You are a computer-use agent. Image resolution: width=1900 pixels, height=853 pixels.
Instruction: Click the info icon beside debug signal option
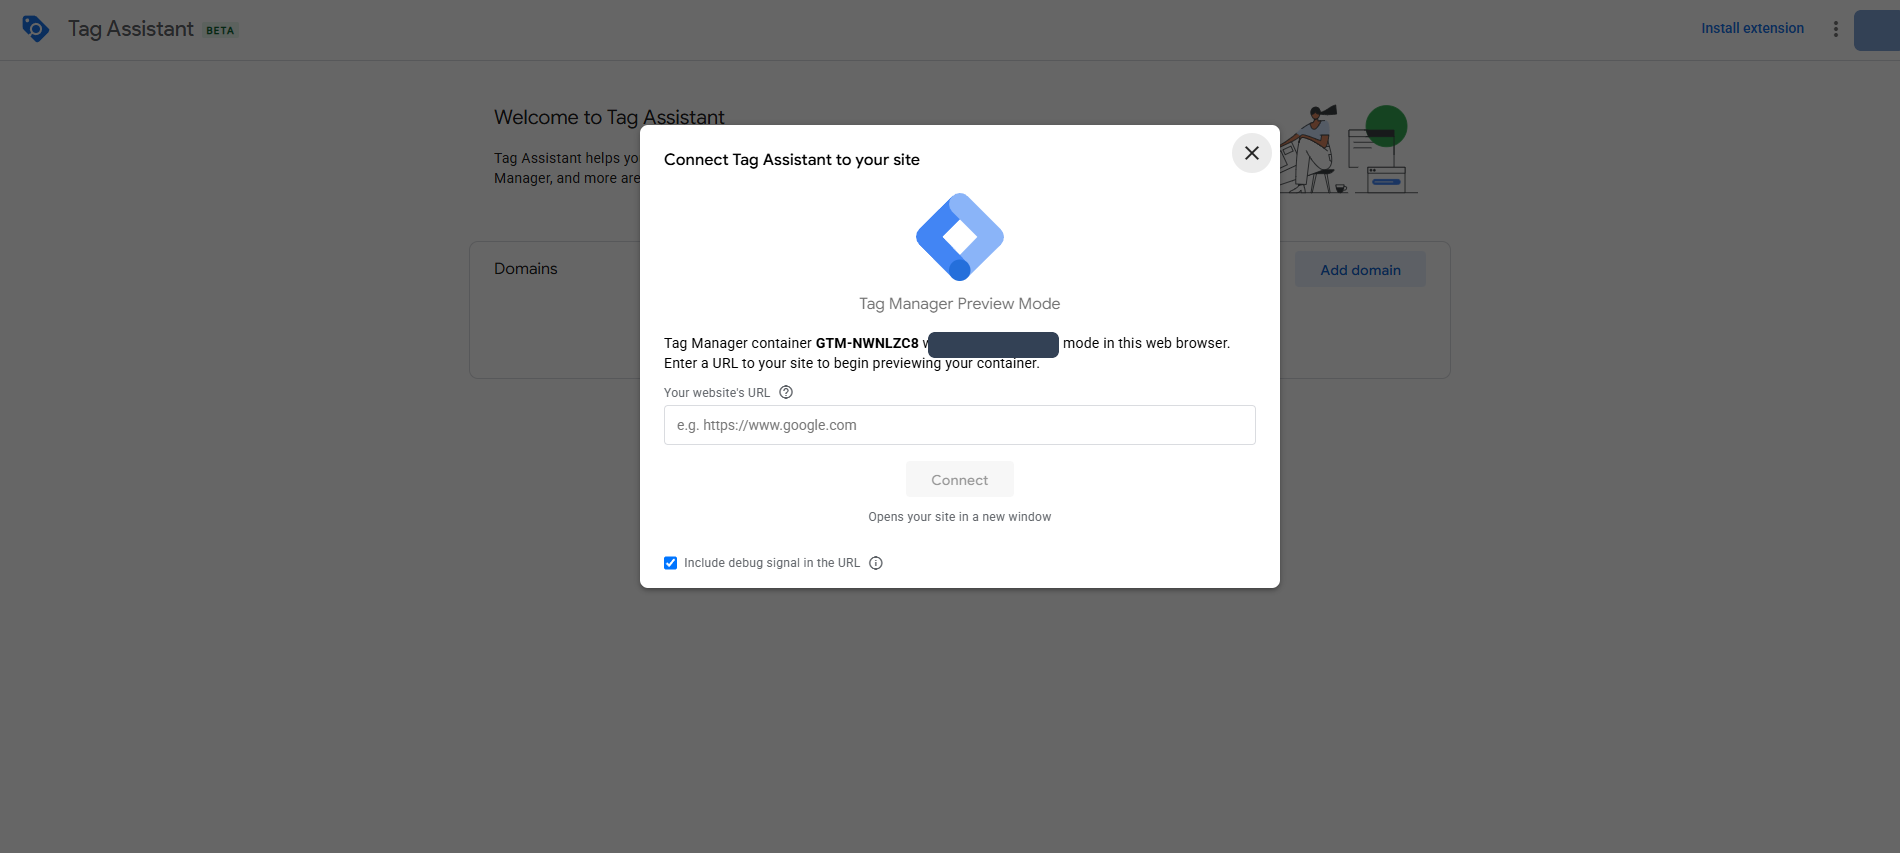(876, 563)
